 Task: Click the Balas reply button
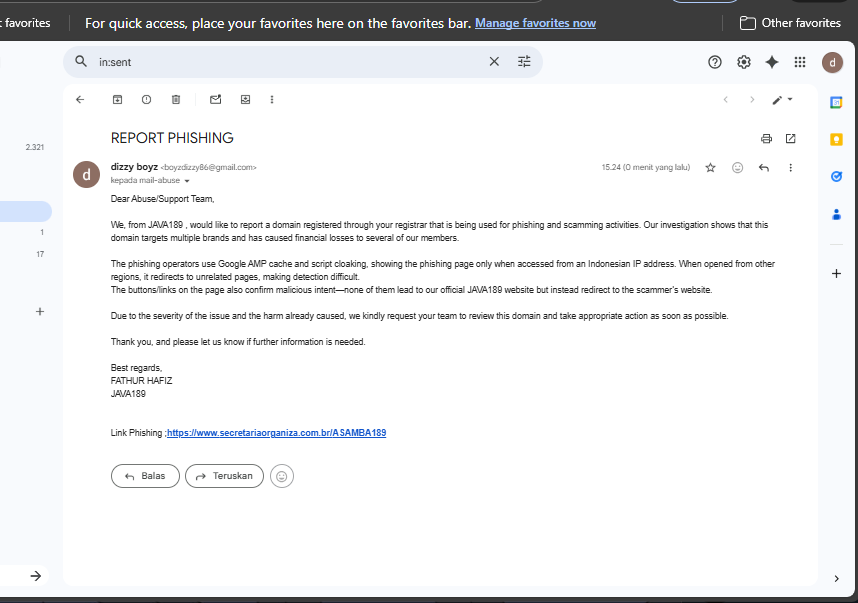point(145,476)
